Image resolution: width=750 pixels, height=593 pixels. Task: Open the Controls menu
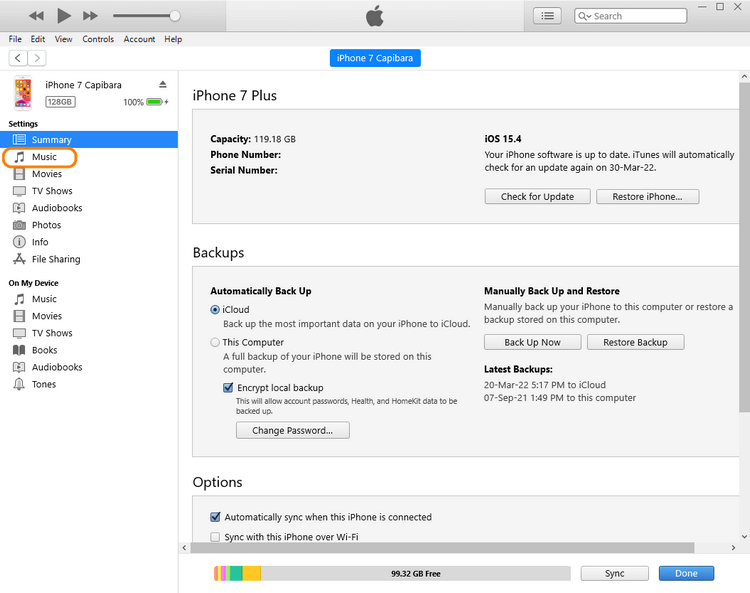click(98, 39)
